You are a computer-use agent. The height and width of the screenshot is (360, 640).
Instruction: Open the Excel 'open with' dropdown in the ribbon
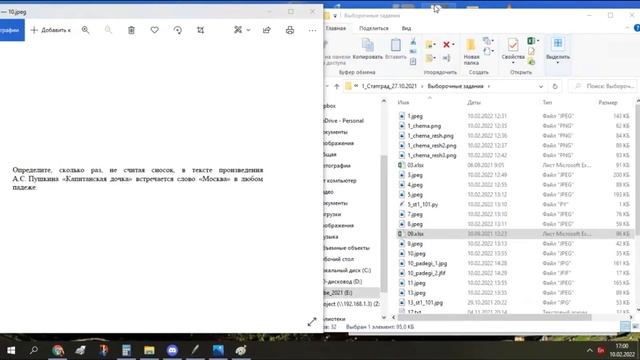click(x=533, y=41)
